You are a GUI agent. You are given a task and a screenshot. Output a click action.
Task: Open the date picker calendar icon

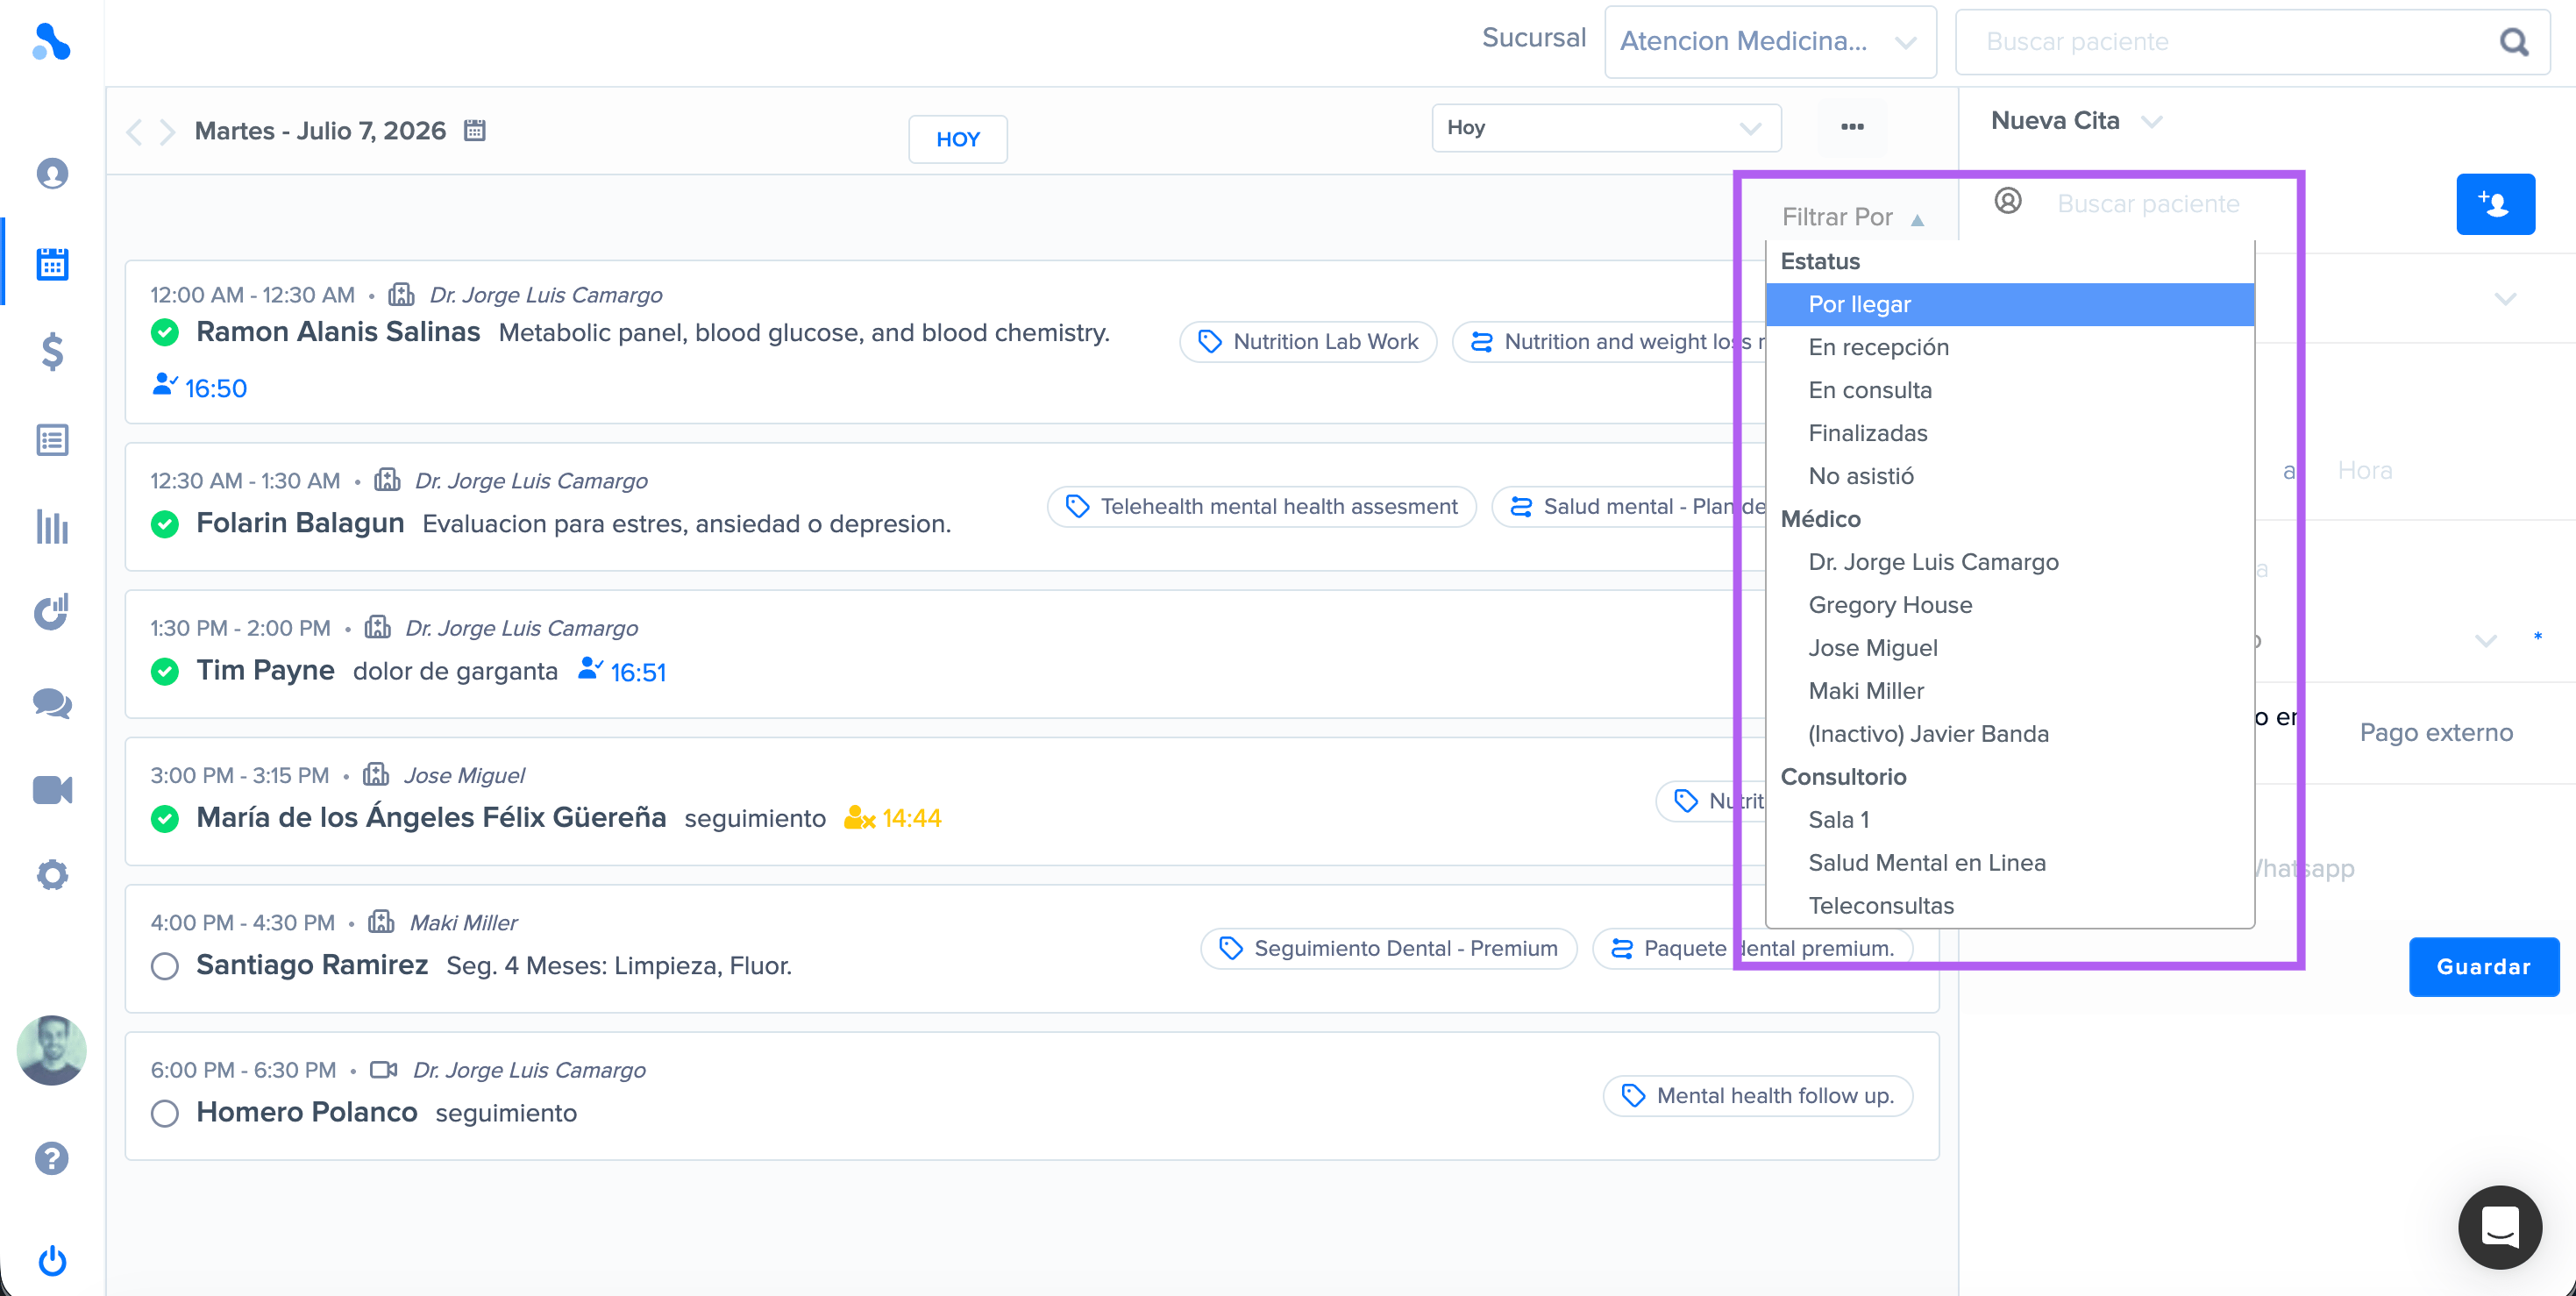click(x=475, y=130)
